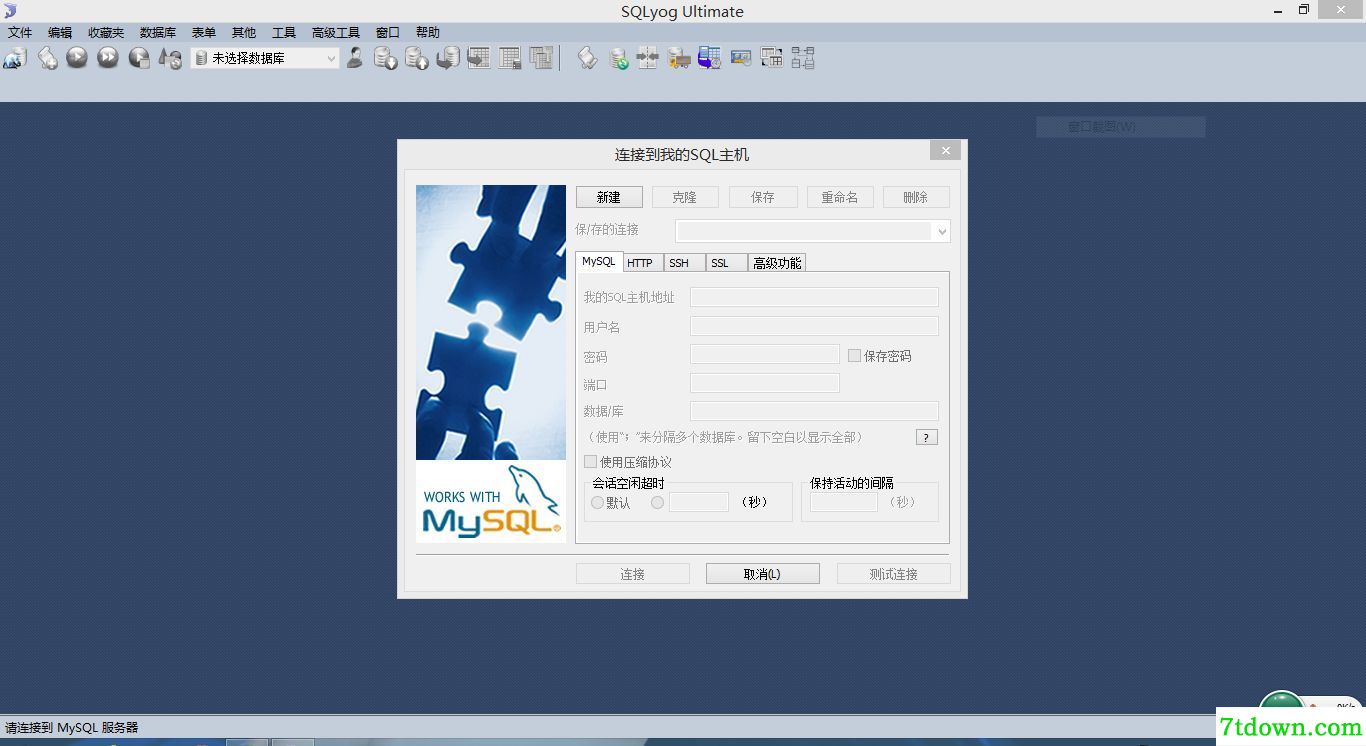Screen dimensions: 1366x746
Task: Switch to the HTTP tab
Action: click(641, 263)
